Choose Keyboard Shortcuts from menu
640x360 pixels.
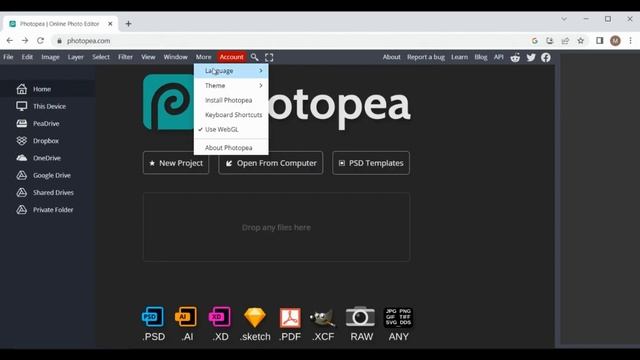click(231, 115)
